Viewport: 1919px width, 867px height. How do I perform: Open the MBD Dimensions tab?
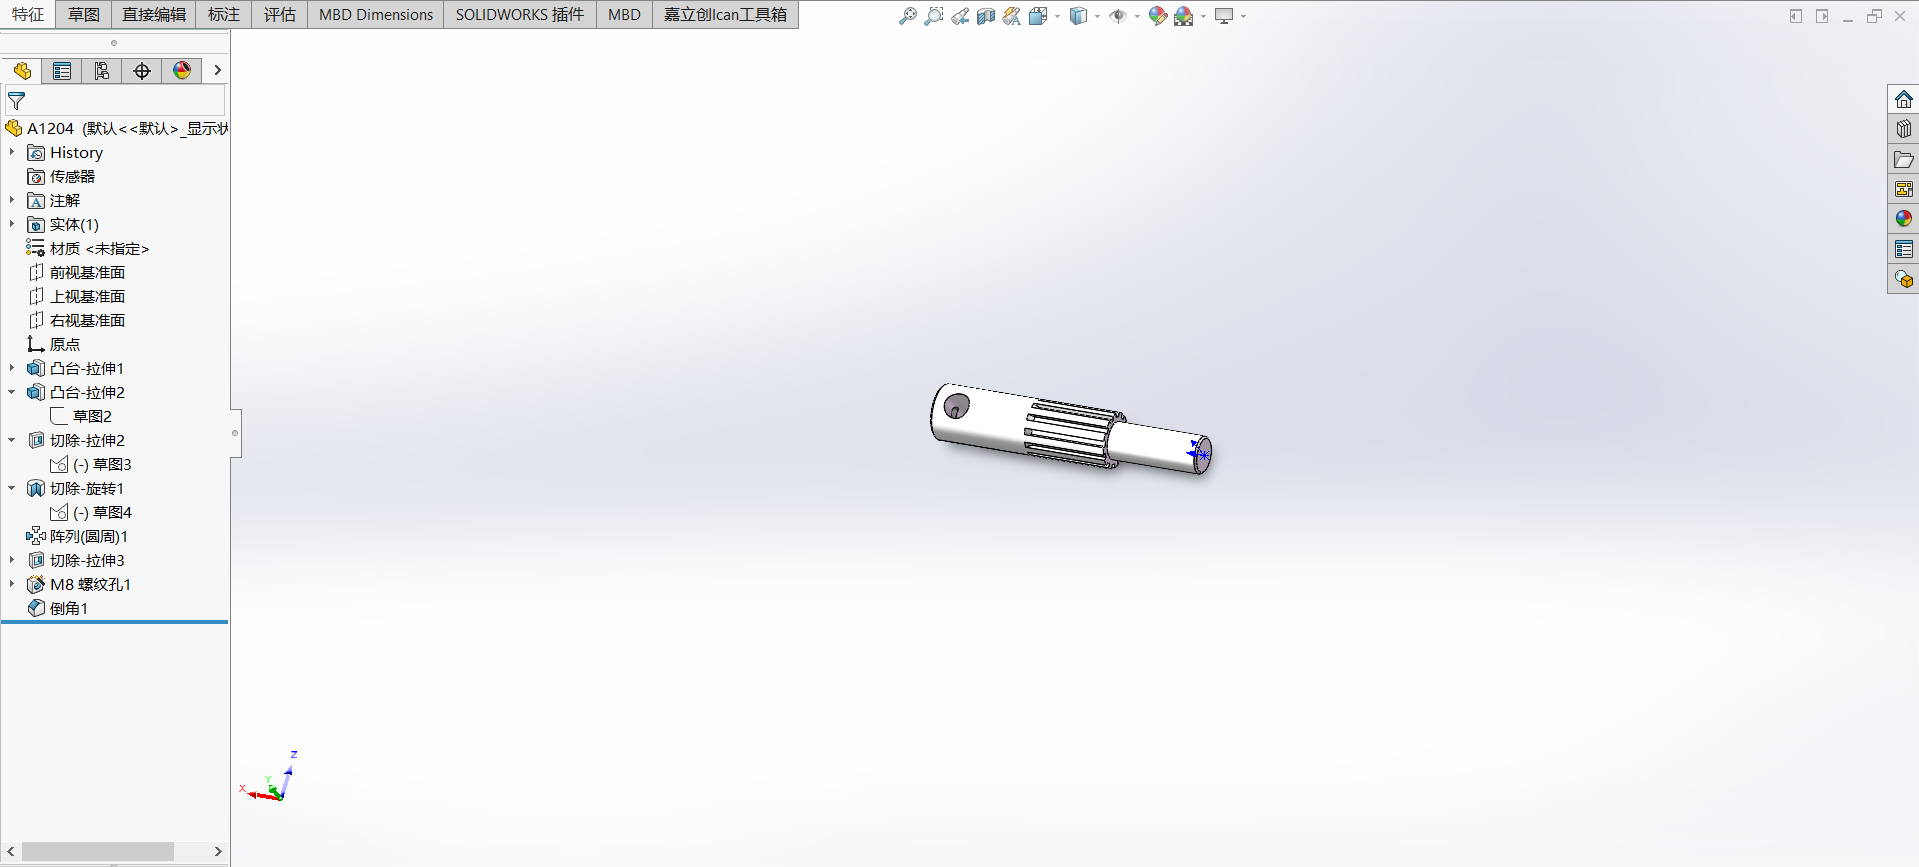pyautogui.click(x=376, y=15)
